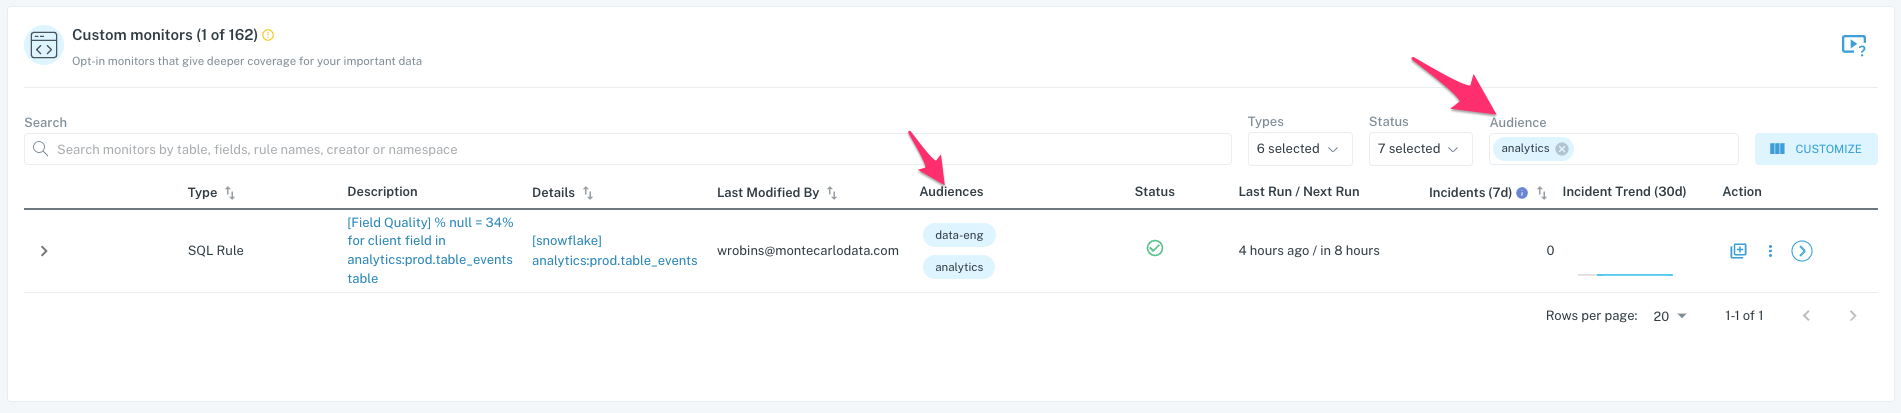Open the Field Quality null description link

tap(430, 250)
